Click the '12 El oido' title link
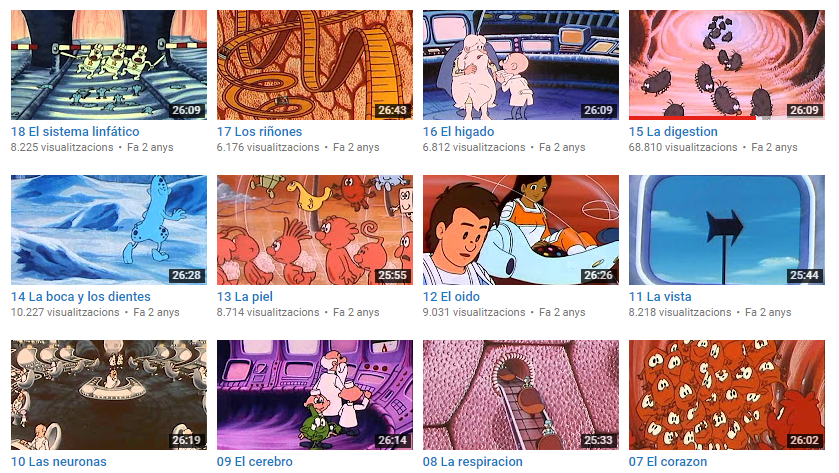839x473 pixels. (451, 296)
